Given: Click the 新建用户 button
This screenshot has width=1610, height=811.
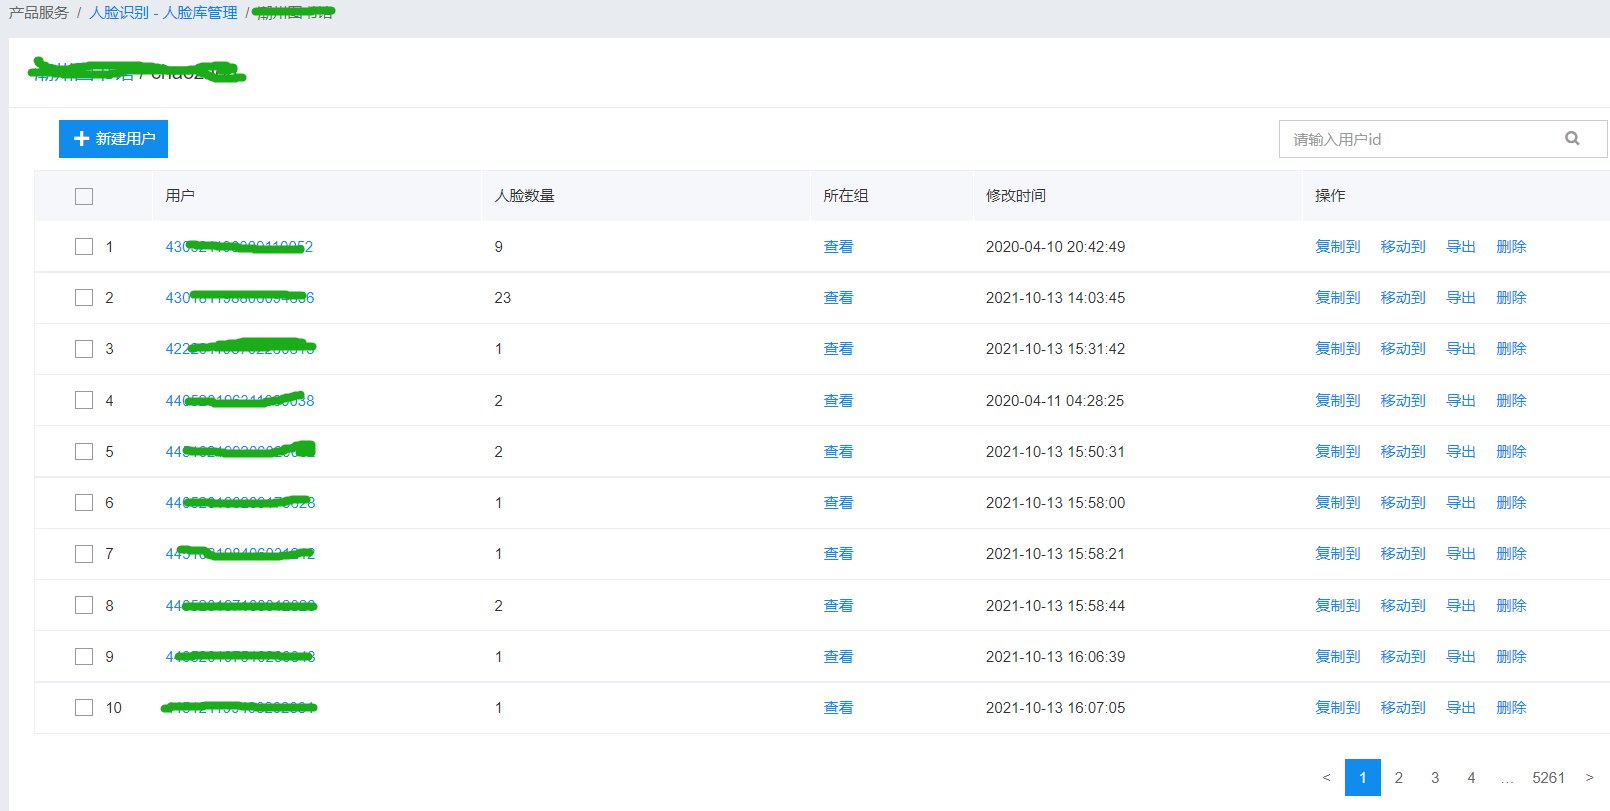Looking at the screenshot, I should point(113,139).
